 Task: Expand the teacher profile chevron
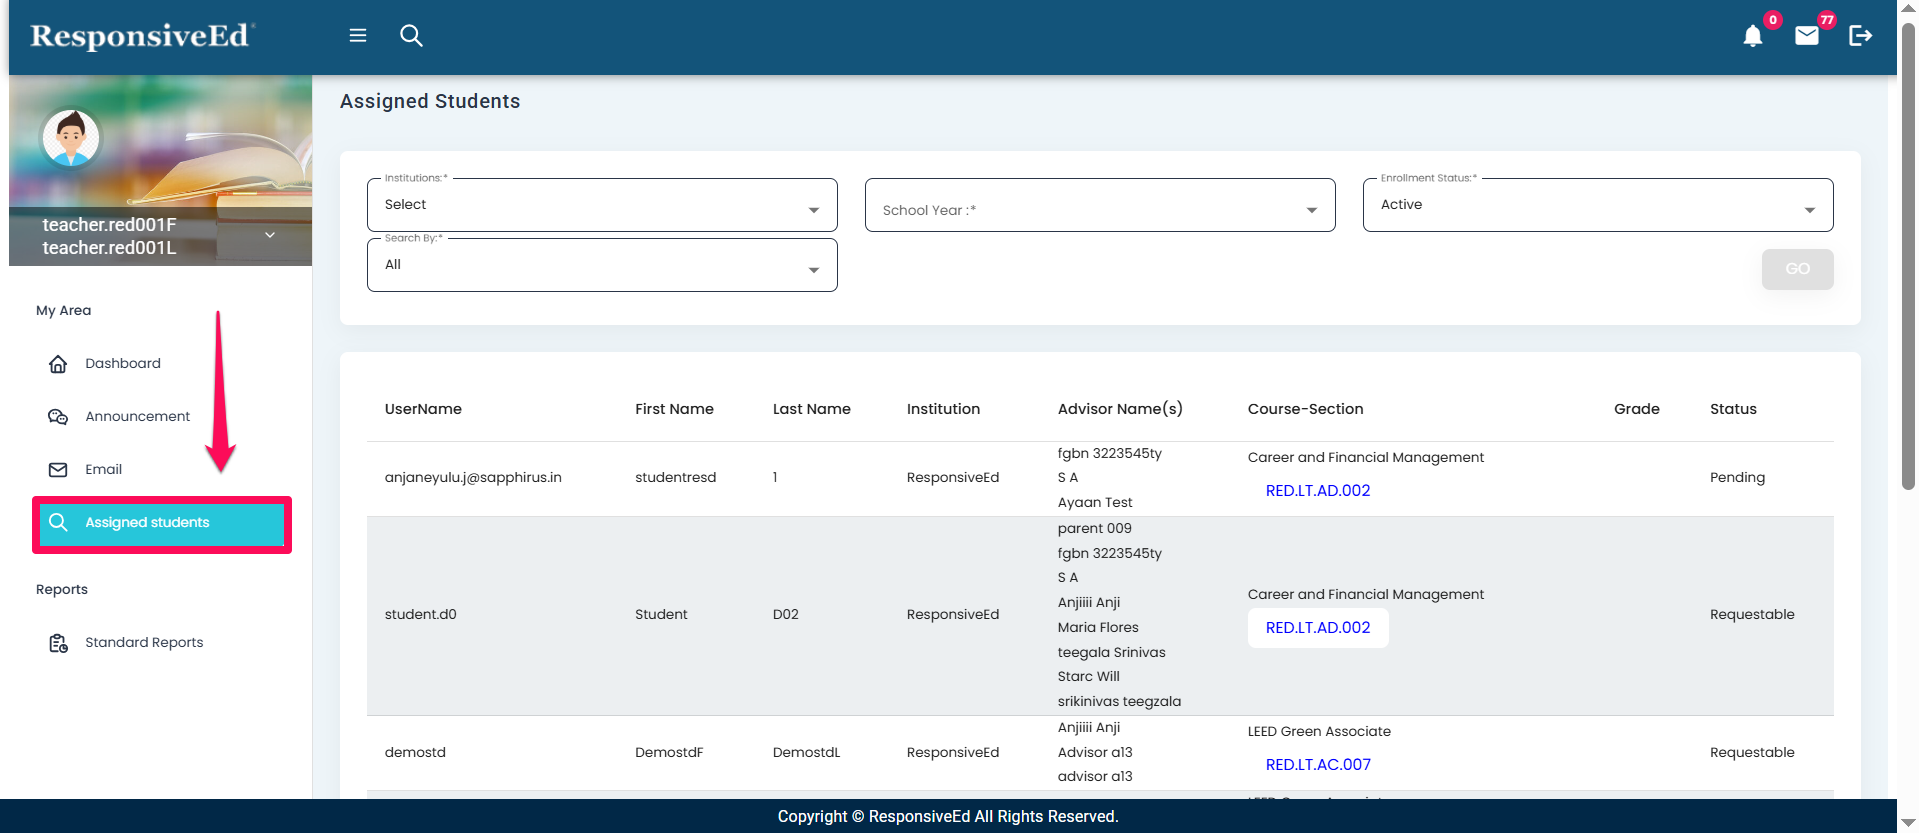point(270,235)
